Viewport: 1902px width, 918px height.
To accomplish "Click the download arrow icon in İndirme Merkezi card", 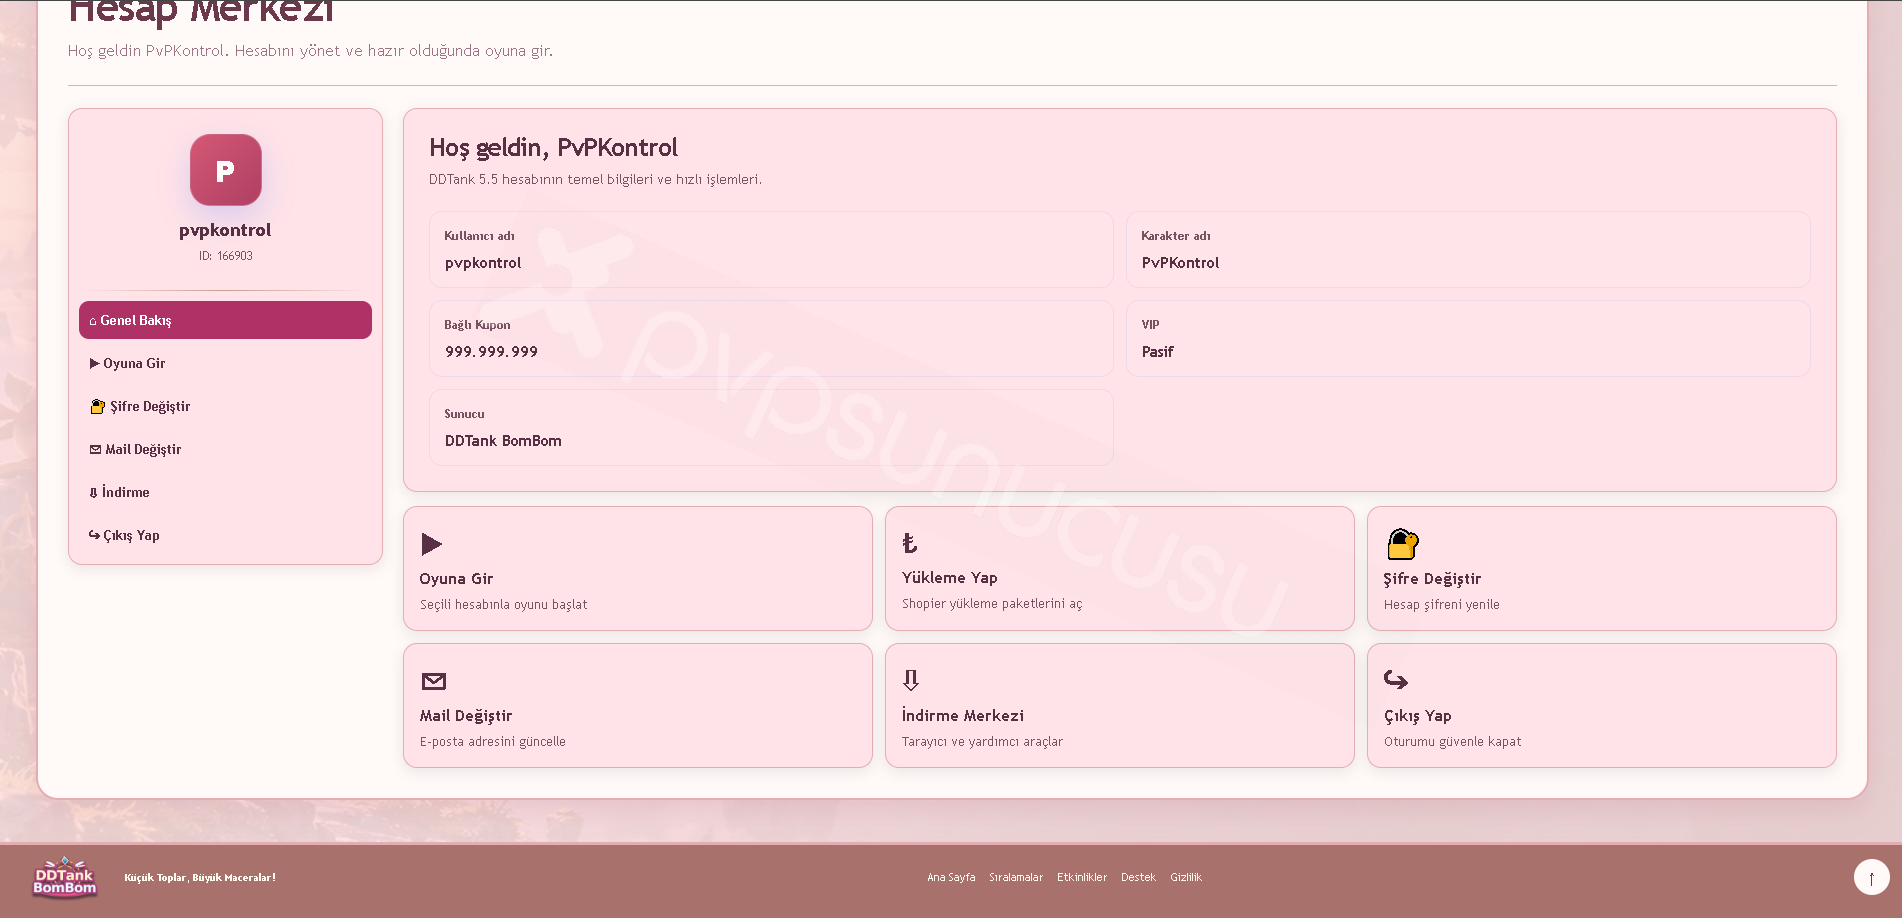I will pyautogui.click(x=910, y=680).
